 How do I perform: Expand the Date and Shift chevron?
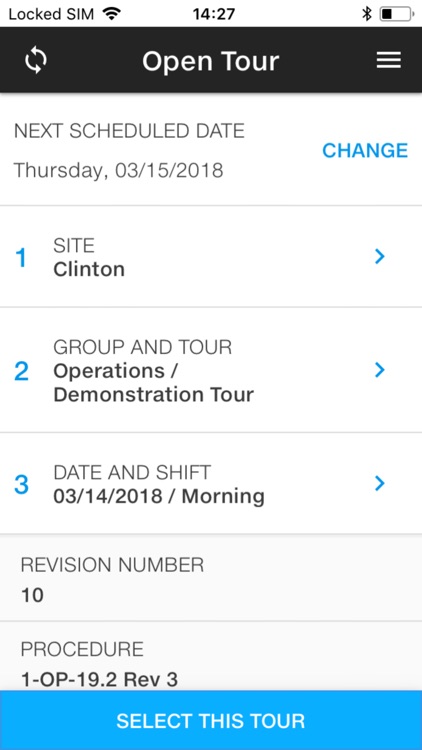click(x=379, y=483)
